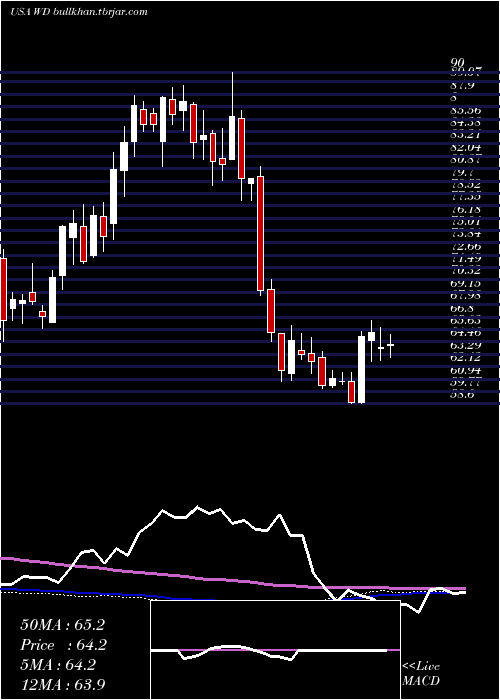Click the 67.98 price axis label
Screen dimensions: 500x700
[465, 295]
